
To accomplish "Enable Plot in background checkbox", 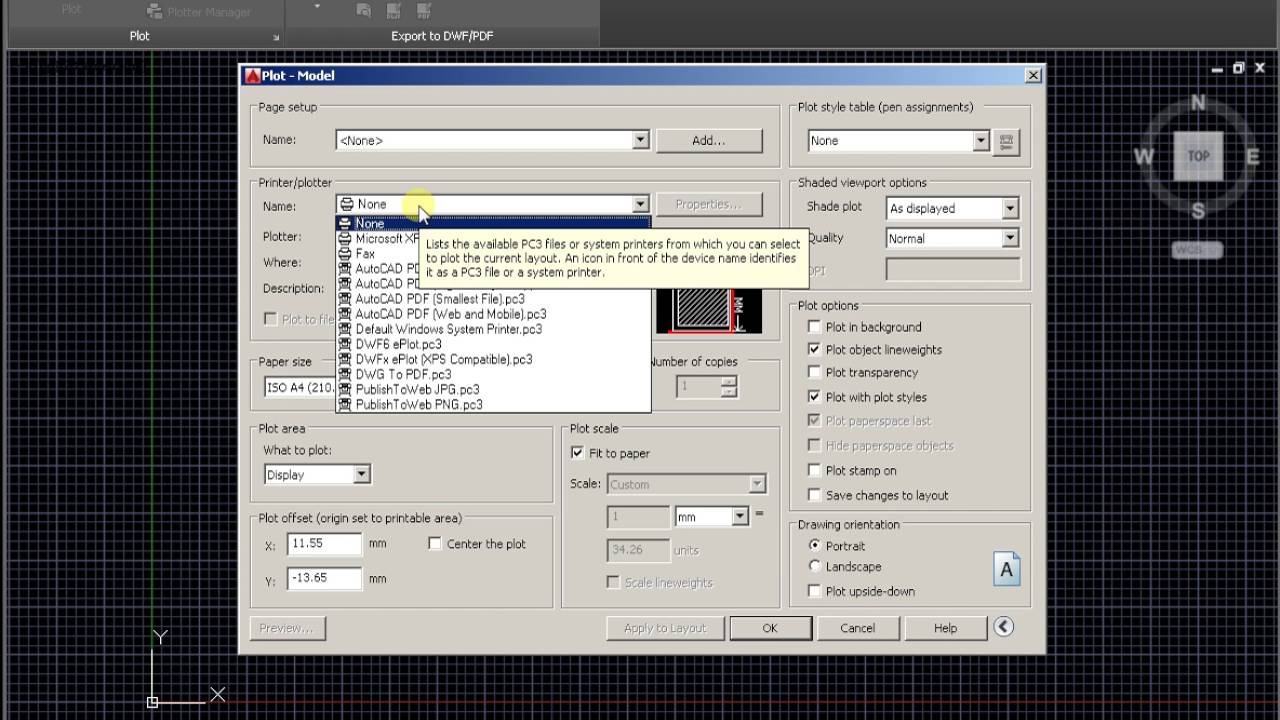I will [814, 326].
